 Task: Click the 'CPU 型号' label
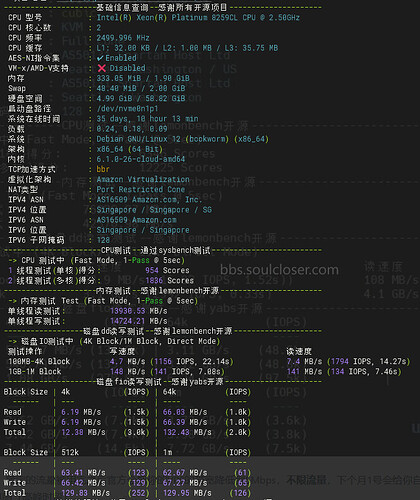pos(25,18)
